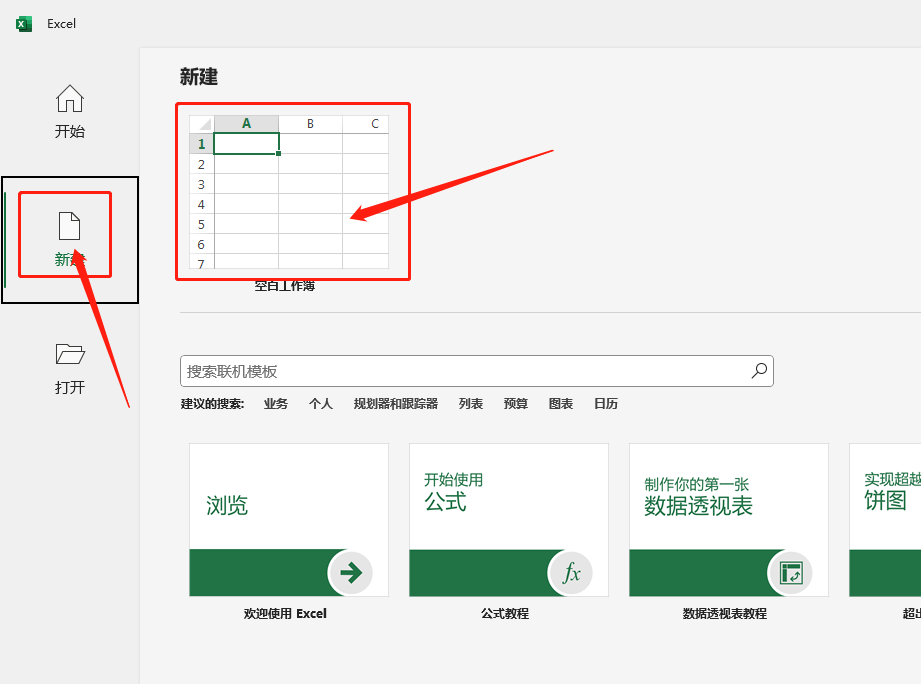Screen dimensions: 921x684
Task: Search suggested category 日历
Action: tap(606, 403)
